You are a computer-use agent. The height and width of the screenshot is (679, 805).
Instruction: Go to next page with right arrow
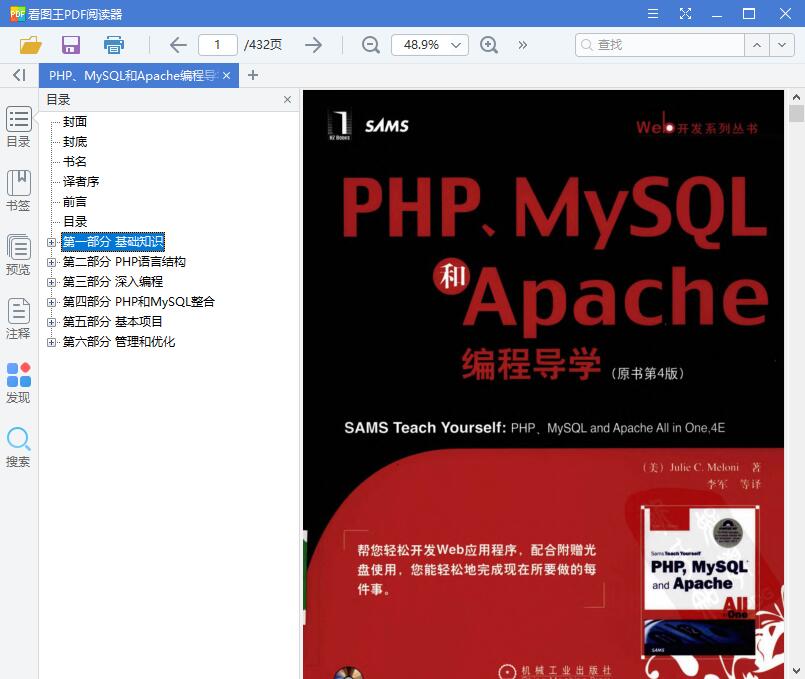311,45
